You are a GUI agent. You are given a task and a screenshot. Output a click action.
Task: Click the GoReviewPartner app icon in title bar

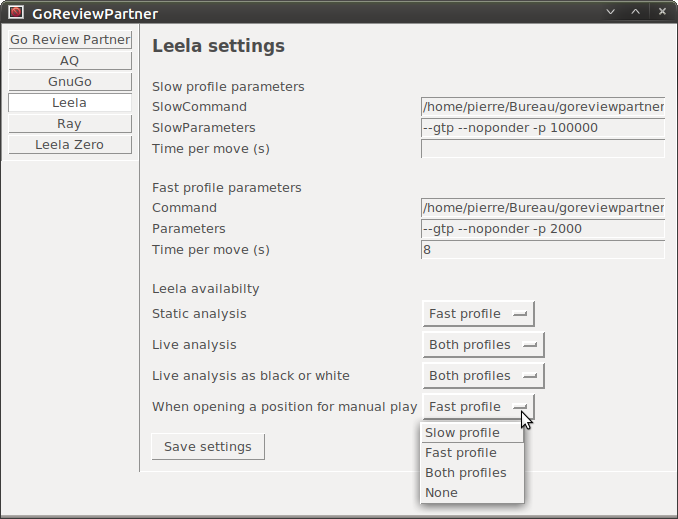[15, 13]
